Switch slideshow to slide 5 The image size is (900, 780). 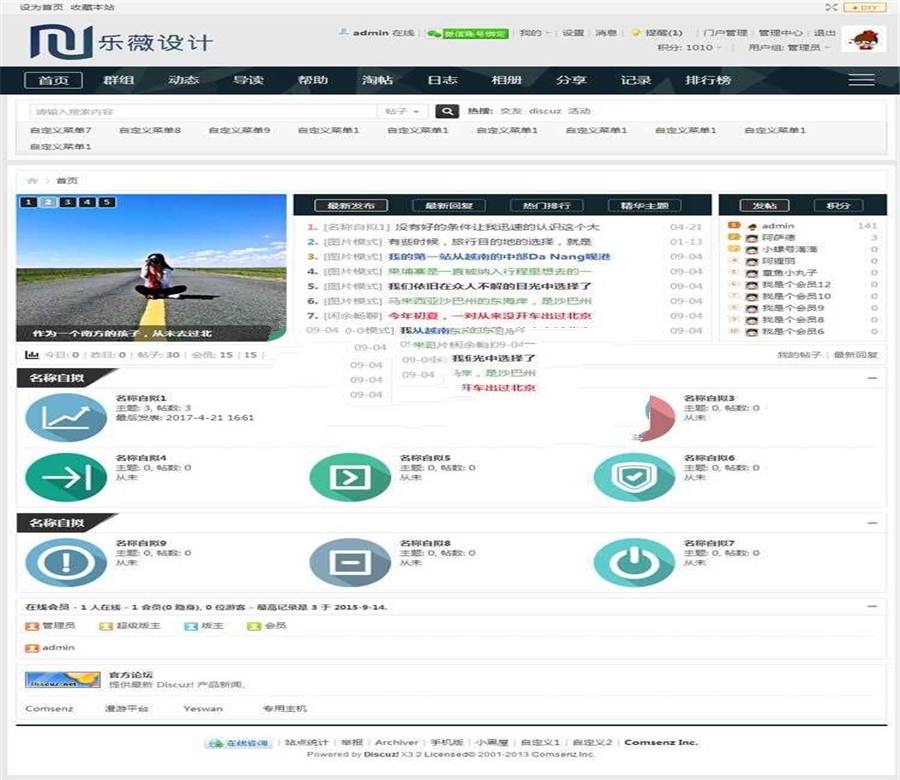tap(107, 202)
